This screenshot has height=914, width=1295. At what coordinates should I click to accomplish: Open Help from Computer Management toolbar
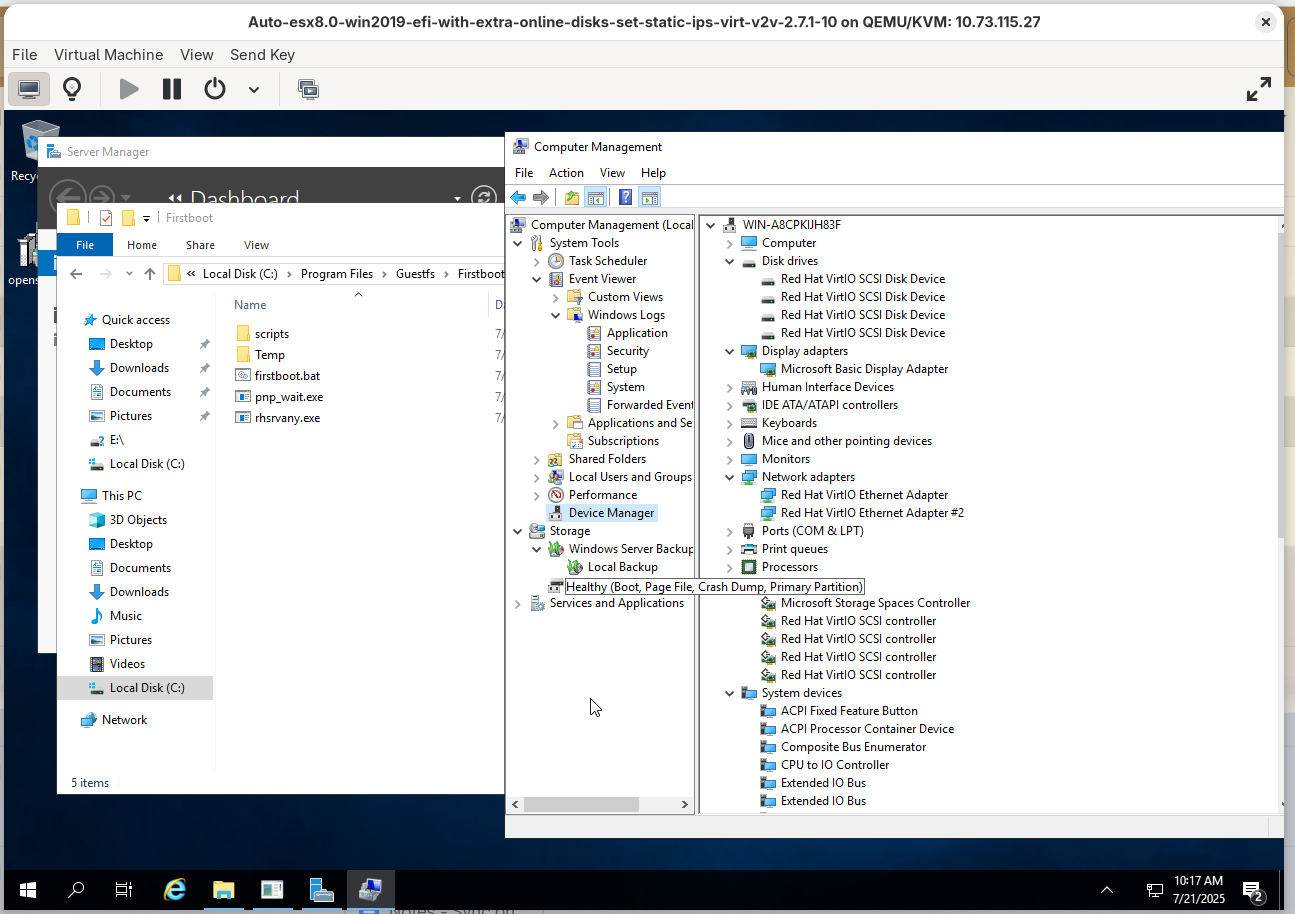pos(626,197)
